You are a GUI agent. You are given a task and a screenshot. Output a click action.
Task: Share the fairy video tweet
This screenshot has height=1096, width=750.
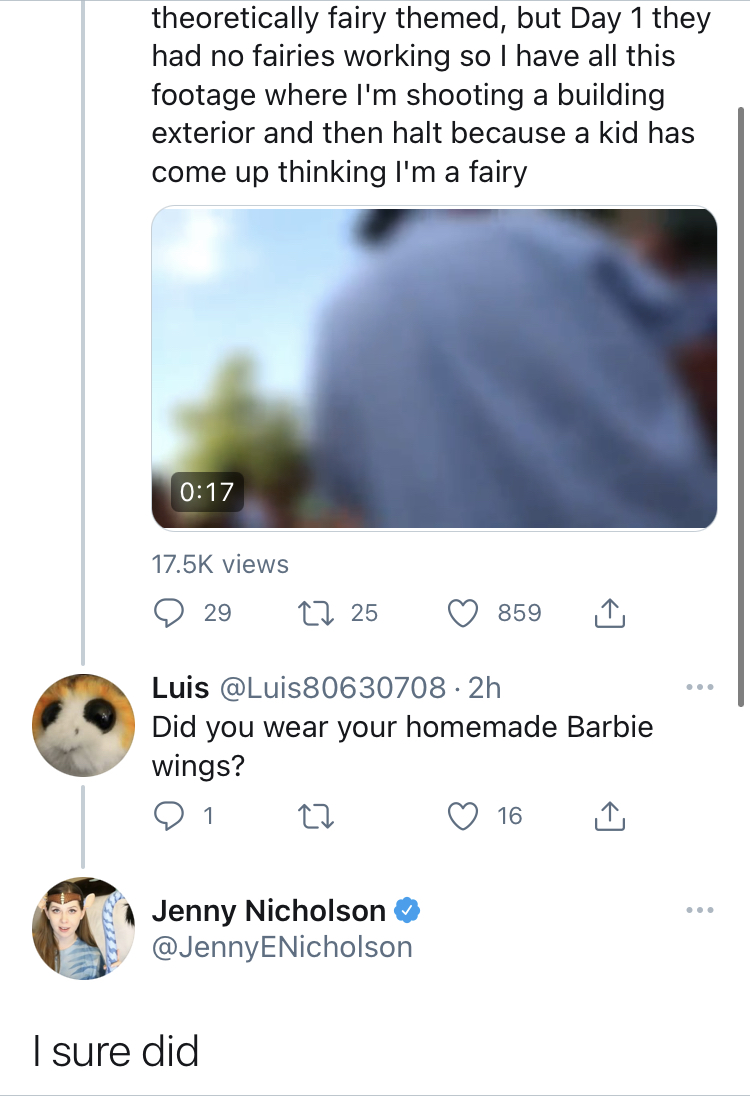coord(610,613)
